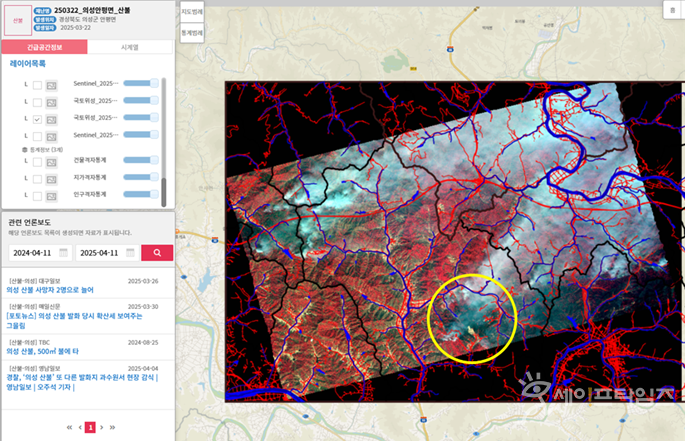
Task: Open the 지도범례 map legend button
Action: coord(191,11)
